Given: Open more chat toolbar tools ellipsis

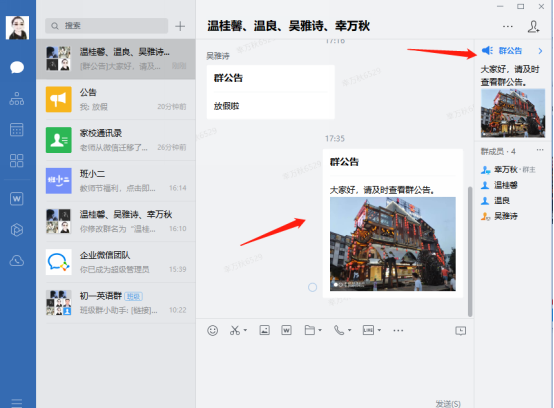Looking at the screenshot, I should click(x=398, y=331).
